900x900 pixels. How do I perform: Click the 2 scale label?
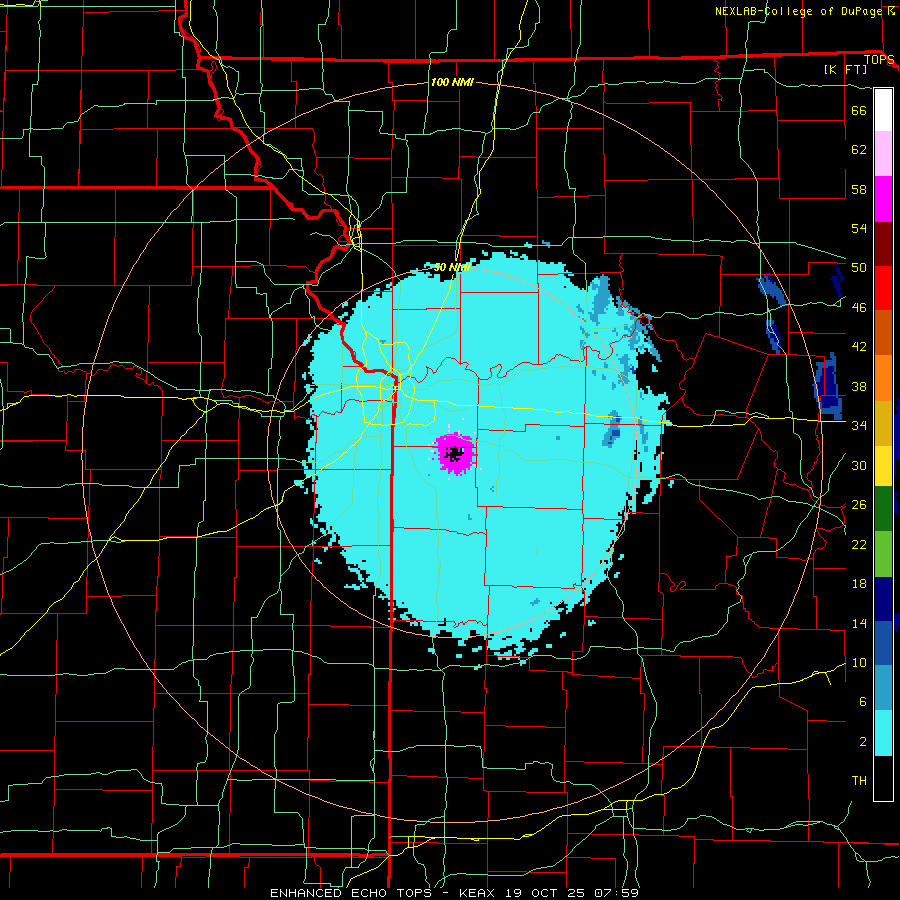pyautogui.click(x=863, y=742)
